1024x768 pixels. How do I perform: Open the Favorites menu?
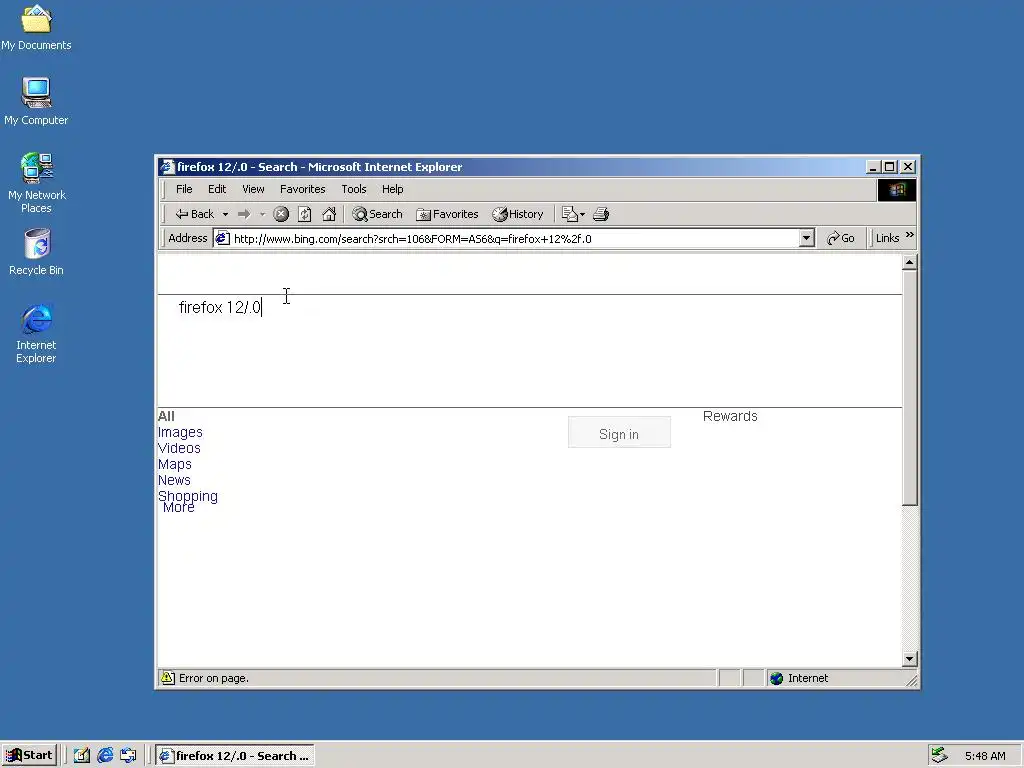click(x=302, y=189)
